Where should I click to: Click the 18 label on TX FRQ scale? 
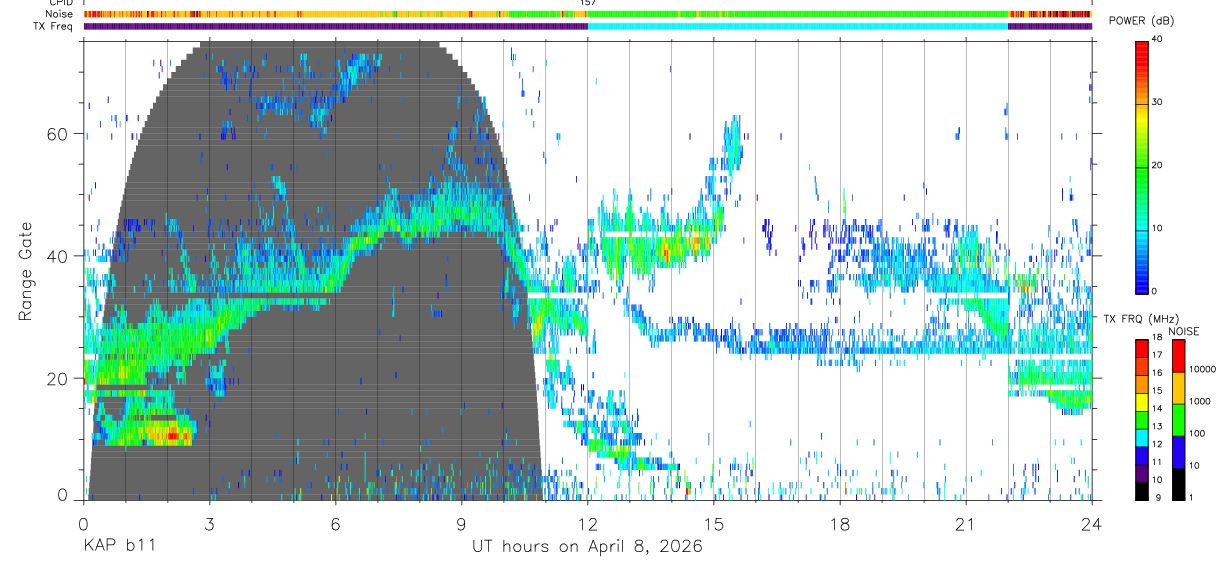click(1158, 339)
